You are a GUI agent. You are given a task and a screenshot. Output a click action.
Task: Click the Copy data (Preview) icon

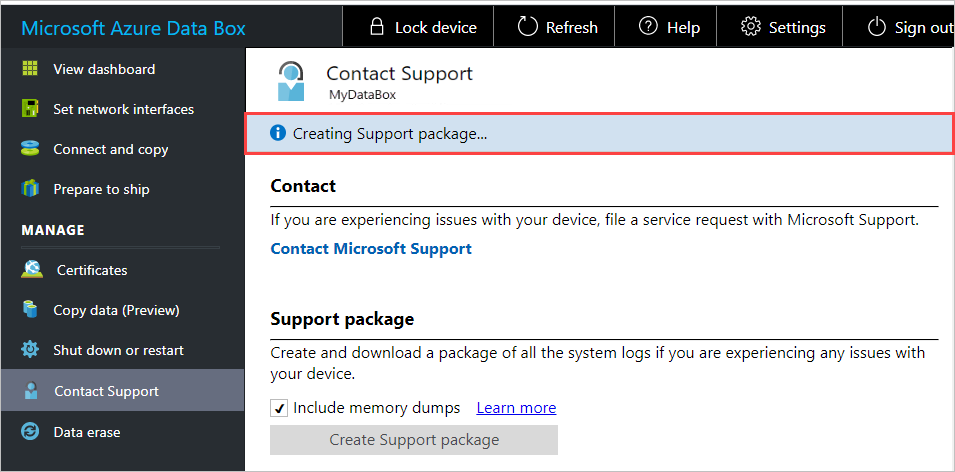click(x=31, y=310)
